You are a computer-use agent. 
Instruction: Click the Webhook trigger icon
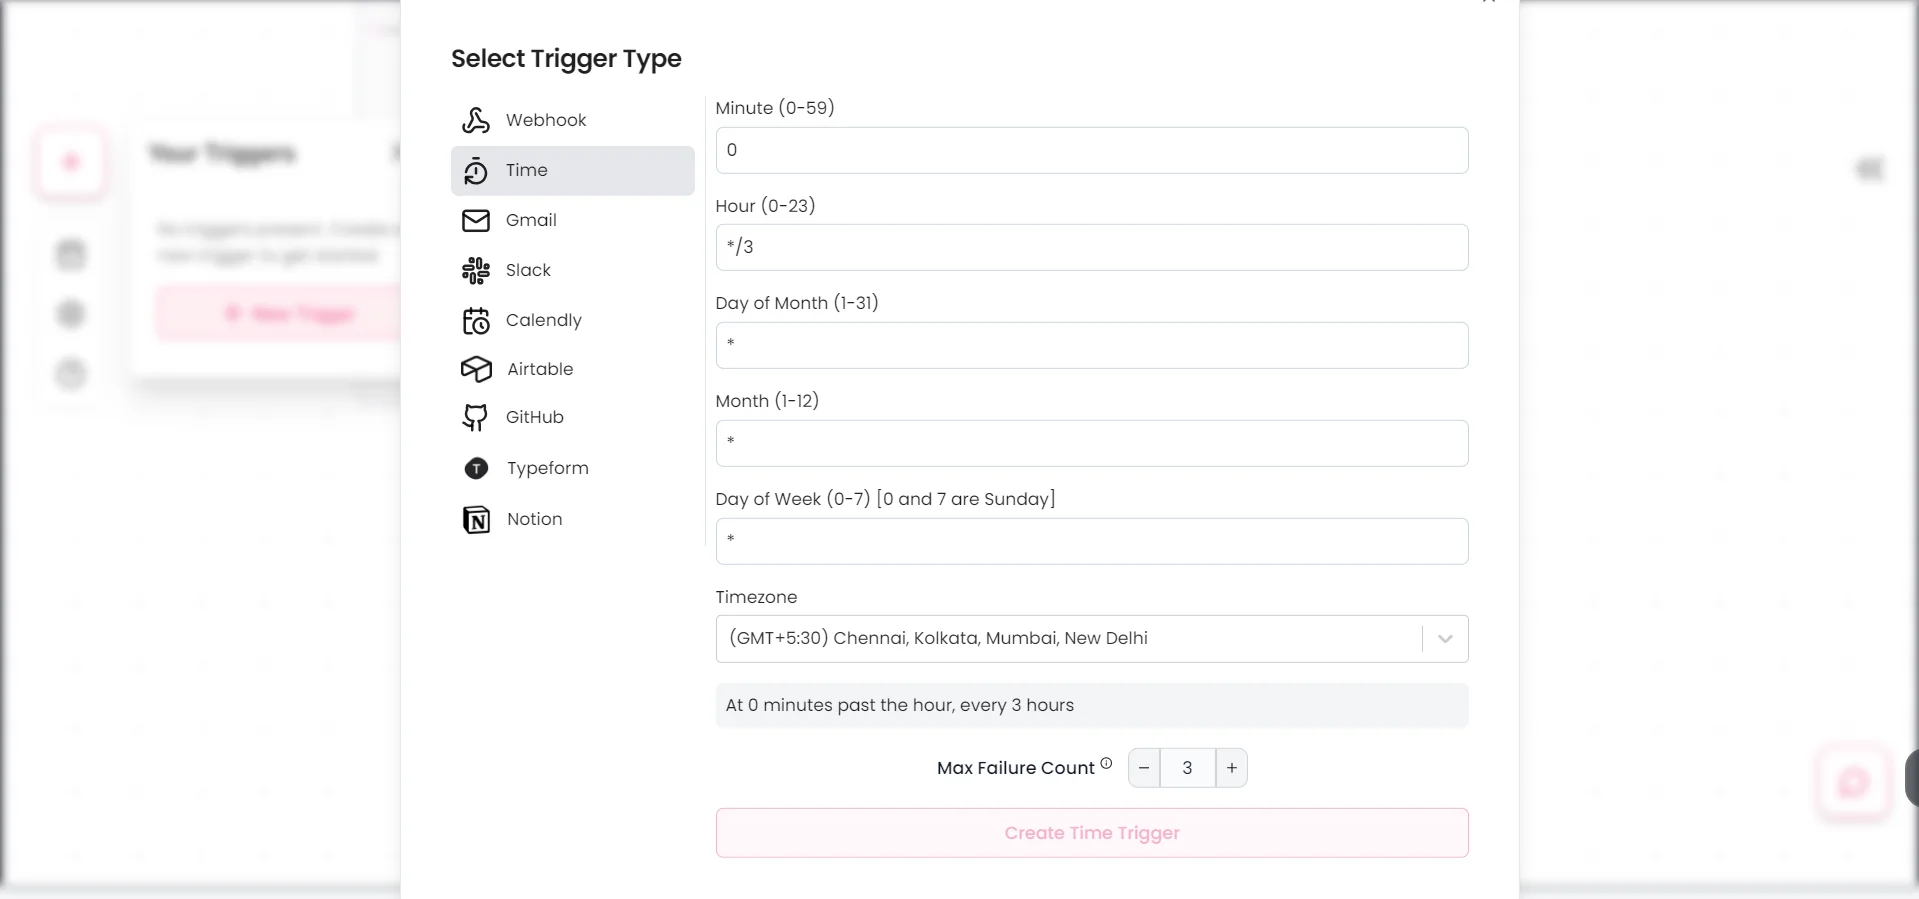[x=476, y=120]
